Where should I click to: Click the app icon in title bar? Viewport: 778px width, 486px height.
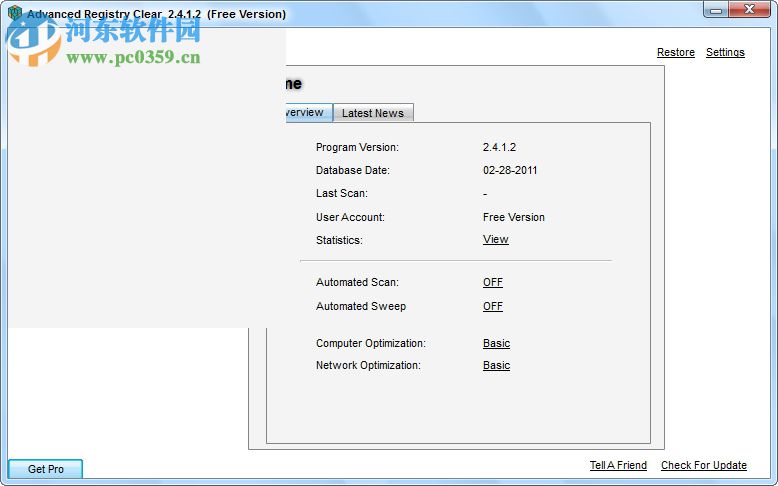(x=15, y=12)
